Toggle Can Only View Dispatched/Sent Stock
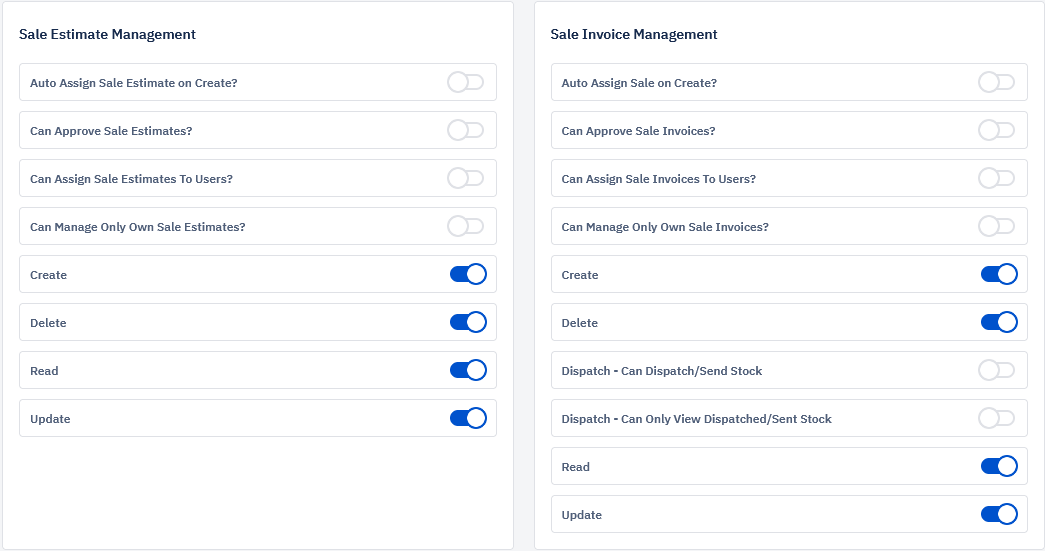 (996, 418)
